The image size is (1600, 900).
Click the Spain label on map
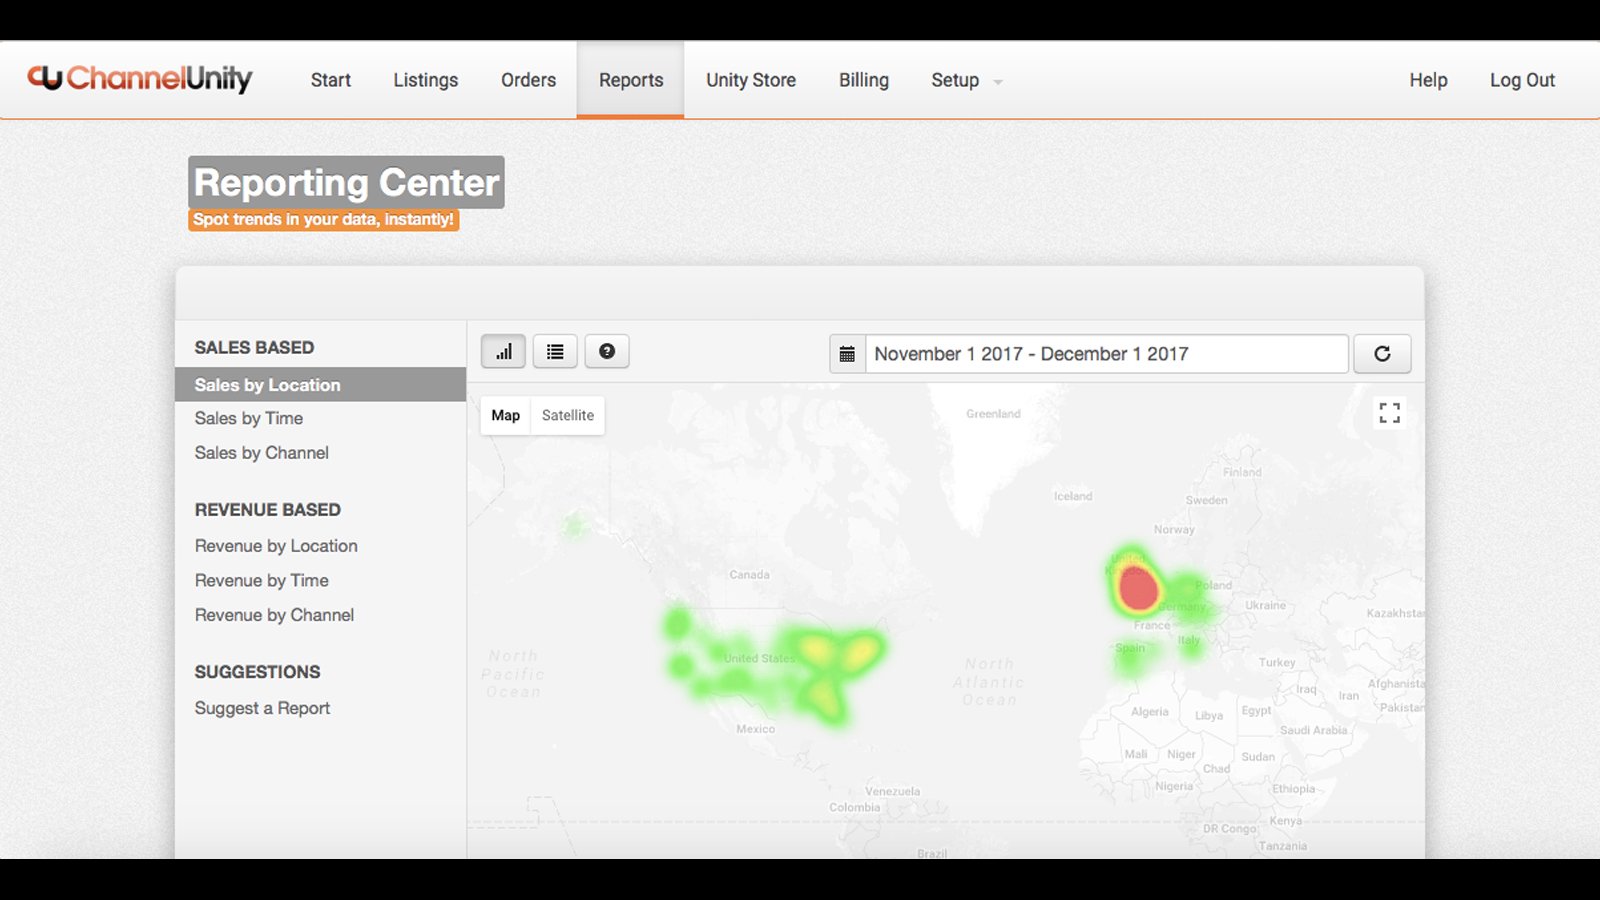click(x=1130, y=648)
